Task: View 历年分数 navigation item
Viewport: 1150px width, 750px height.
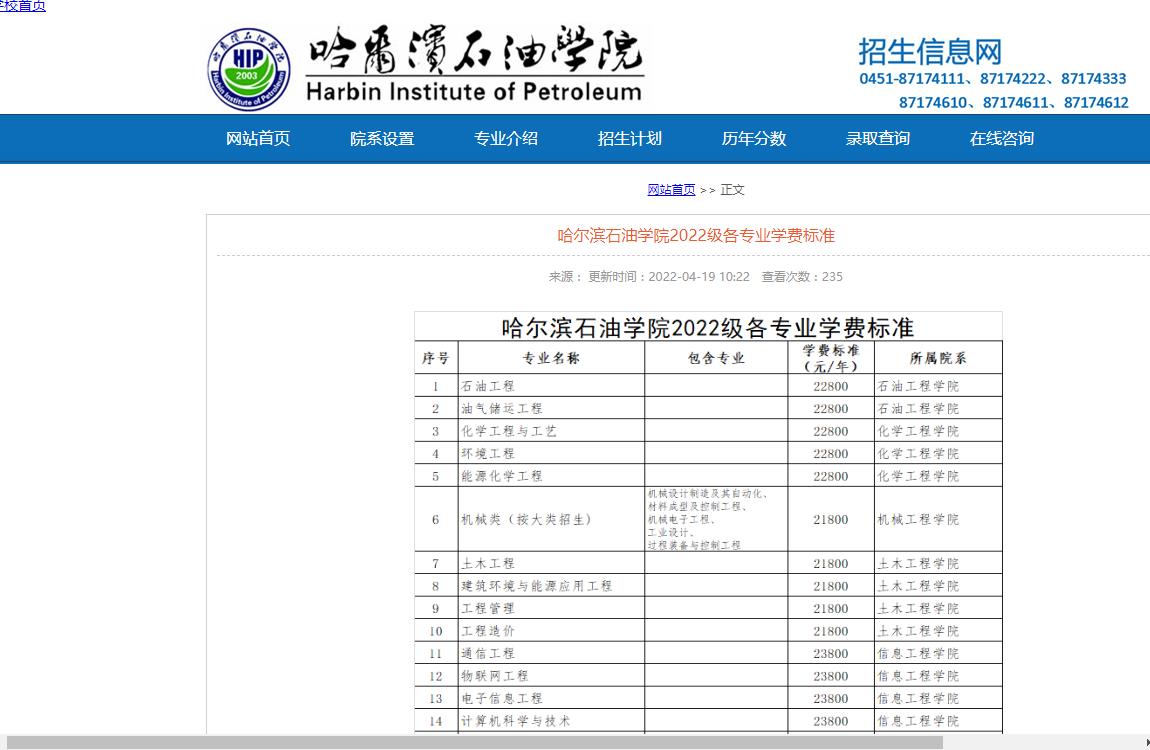Action: click(x=753, y=139)
